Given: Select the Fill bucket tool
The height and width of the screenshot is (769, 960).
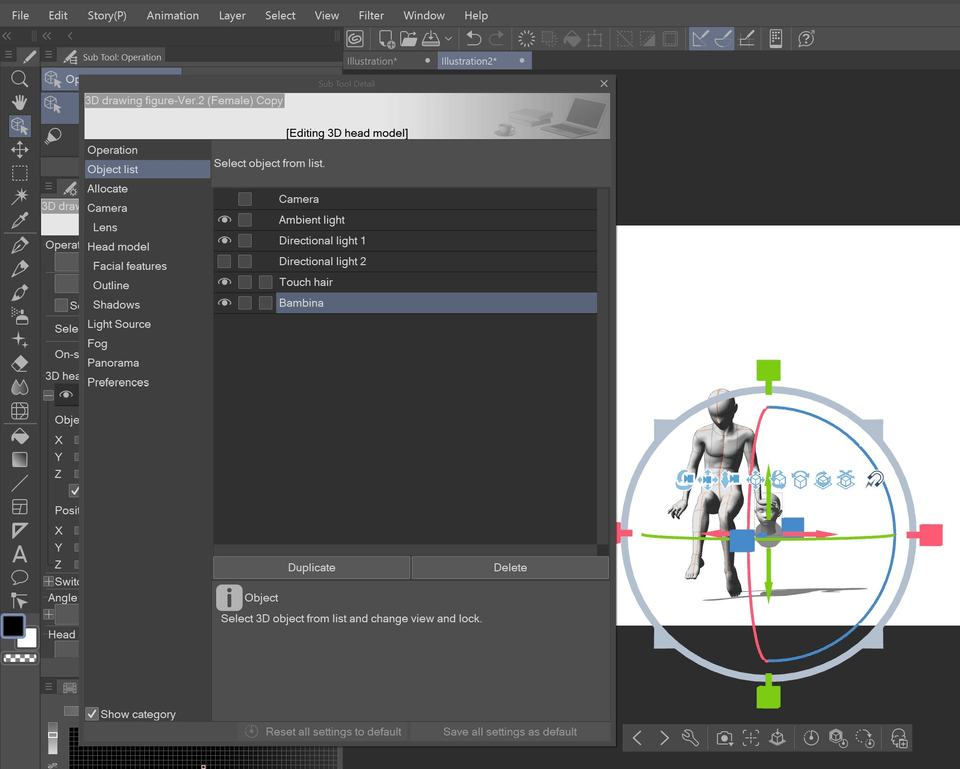Looking at the screenshot, I should (x=19, y=436).
